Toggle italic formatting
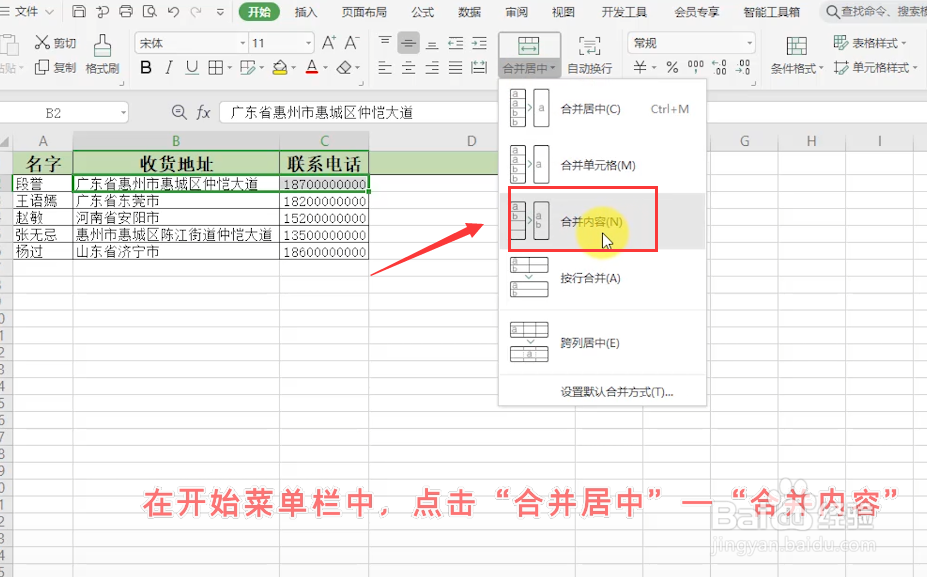The image size is (927, 577). point(168,69)
